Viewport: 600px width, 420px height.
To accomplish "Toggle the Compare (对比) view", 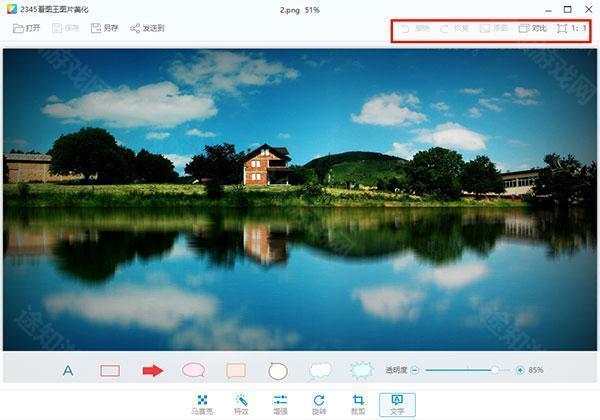I will point(531,28).
